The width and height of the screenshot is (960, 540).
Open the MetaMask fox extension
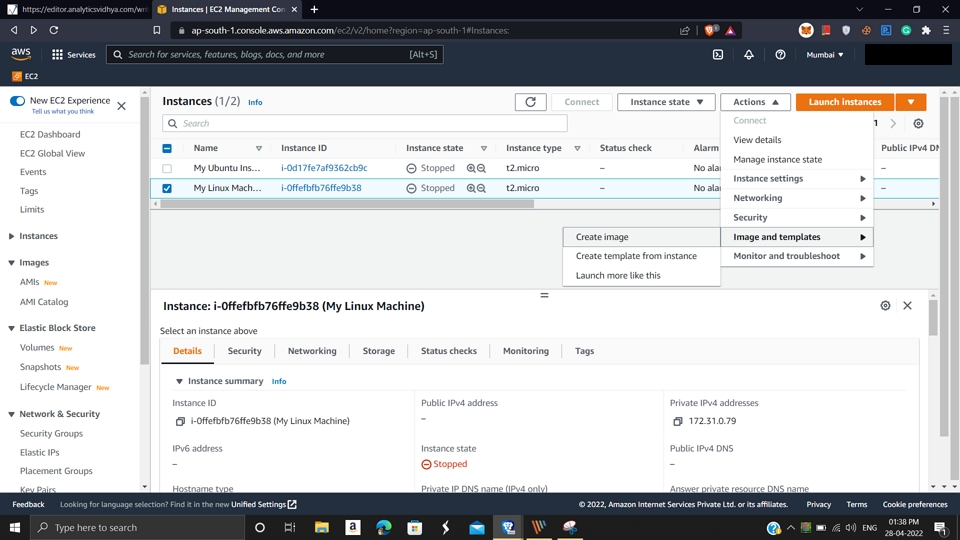click(806, 30)
